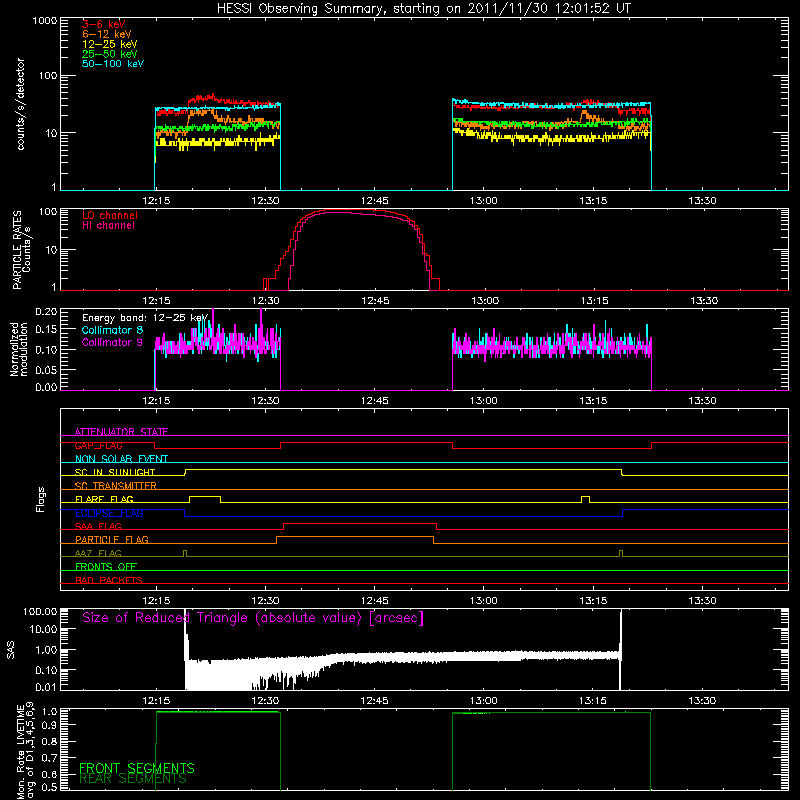This screenshot has width=800, height=800.
Task: Select the Collimator 9 legend entry
Action: (112, 342)
